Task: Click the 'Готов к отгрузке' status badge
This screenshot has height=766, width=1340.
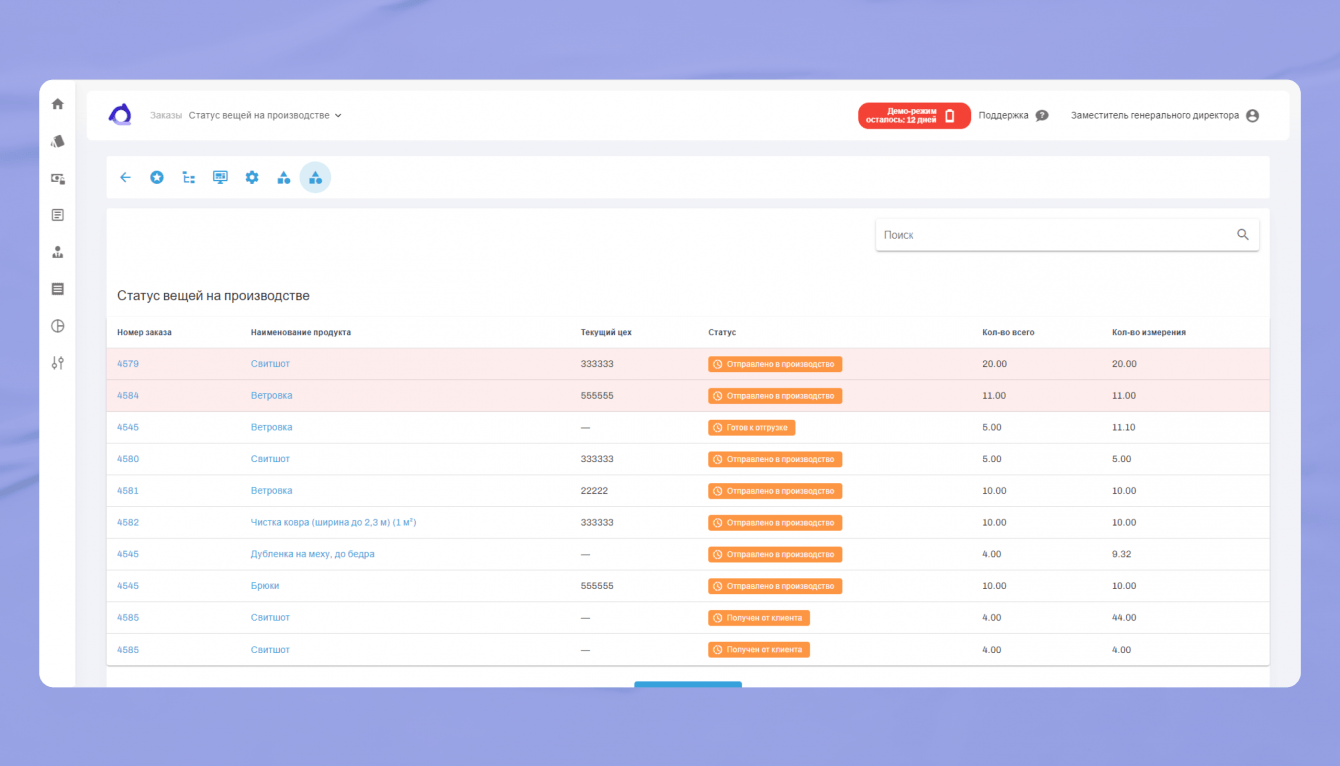Action: pyautogui.click(x=751, y=427)
